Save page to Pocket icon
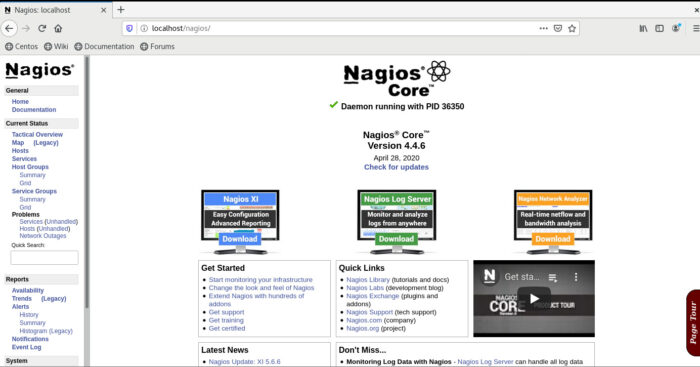This screenshot has height=367, width=700. 558,29
